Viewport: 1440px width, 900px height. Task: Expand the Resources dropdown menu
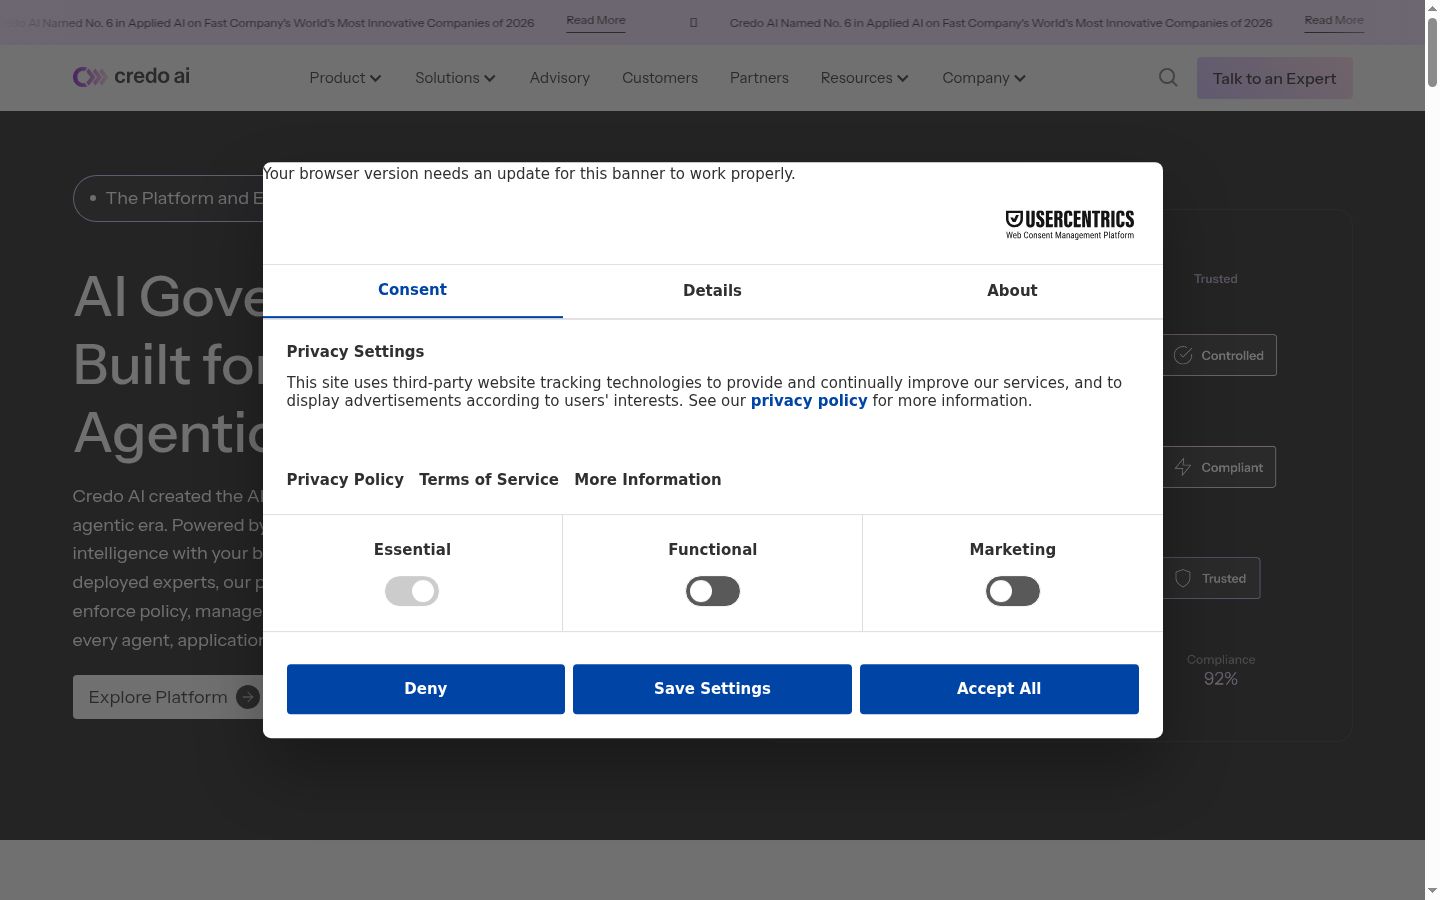(864, 78)
